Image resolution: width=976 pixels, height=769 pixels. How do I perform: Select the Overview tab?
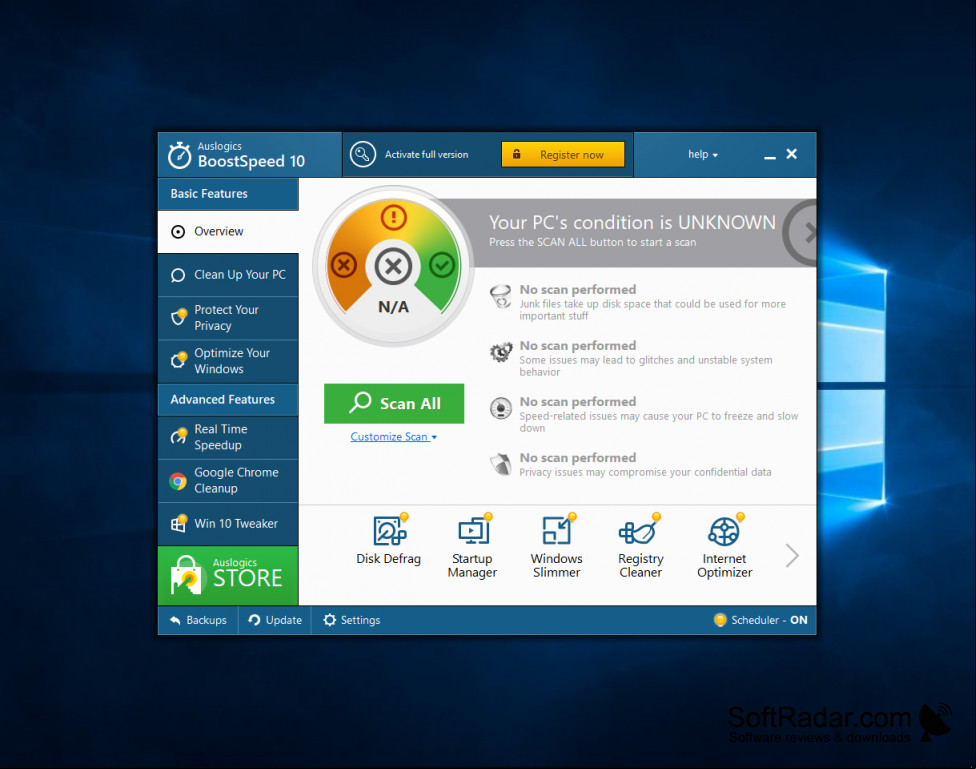coord(228,232)
